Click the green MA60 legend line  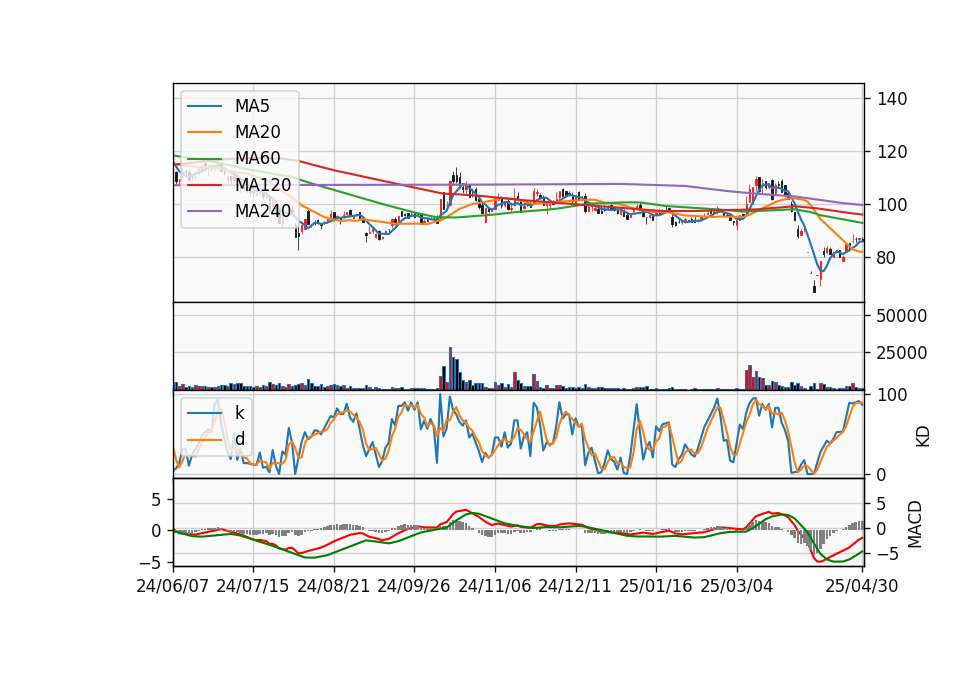204,159
